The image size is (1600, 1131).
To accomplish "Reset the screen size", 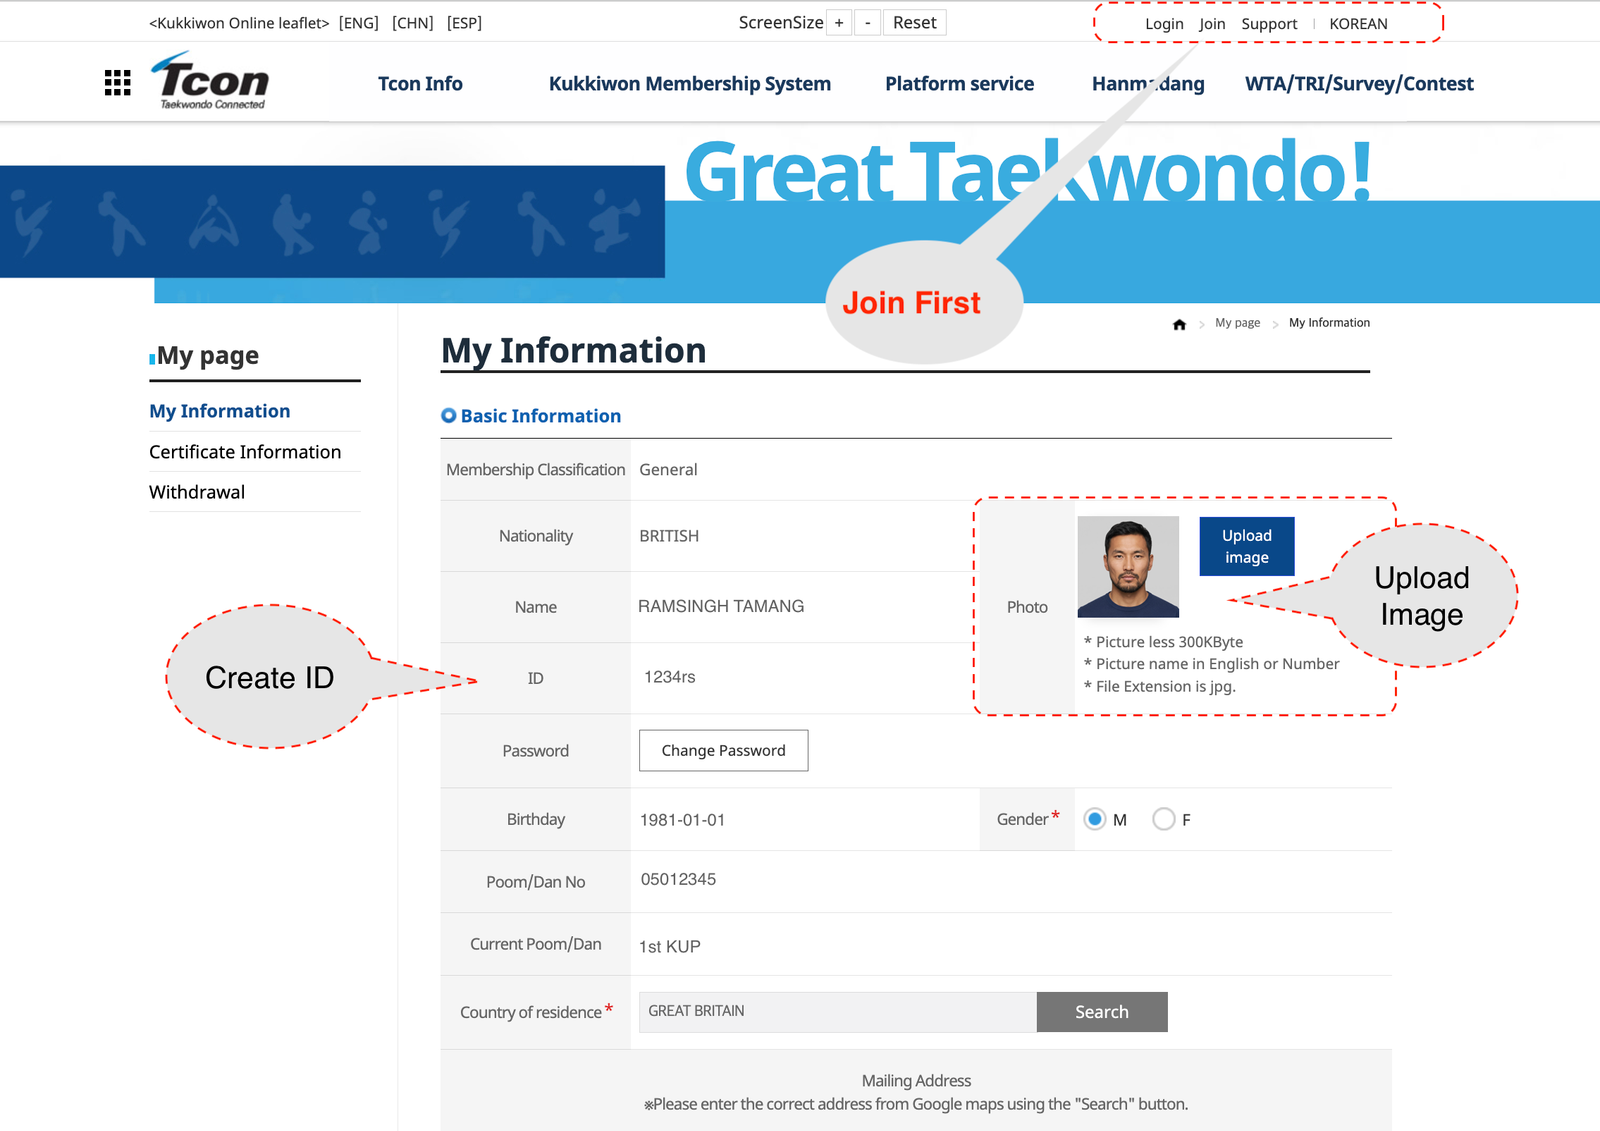I will coord(915,23).
